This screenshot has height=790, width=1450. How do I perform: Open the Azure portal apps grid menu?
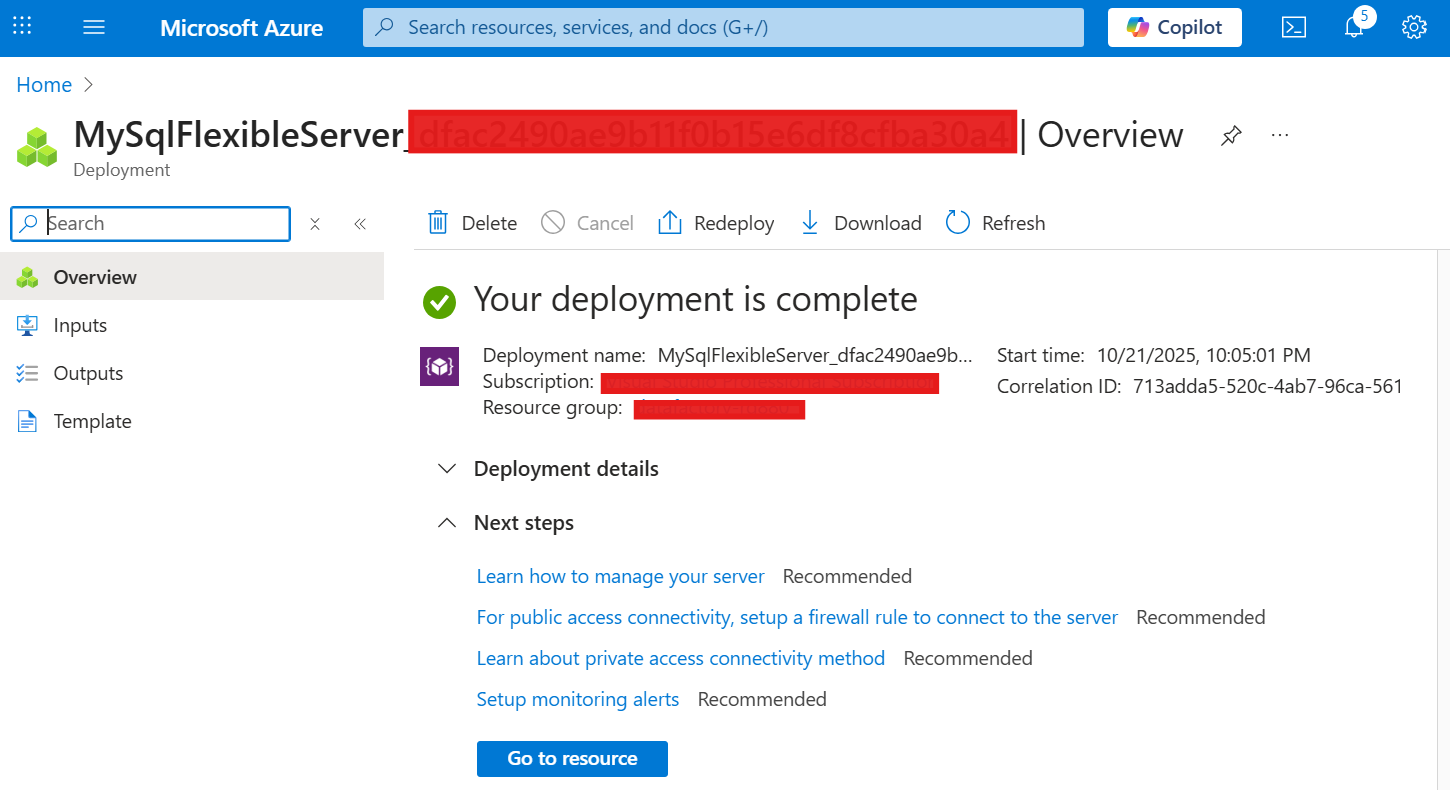22,27
